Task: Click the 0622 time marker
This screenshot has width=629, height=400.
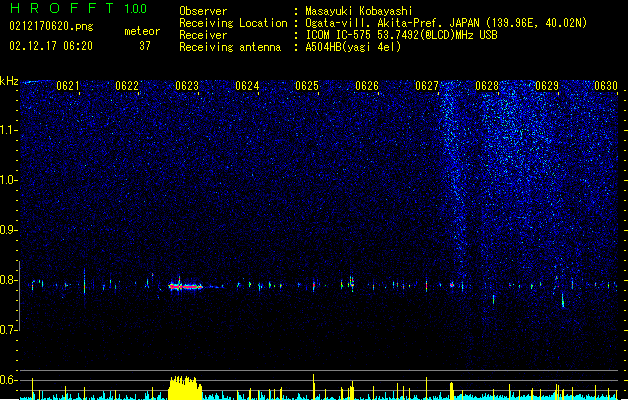Action: (x=127, y=86)
